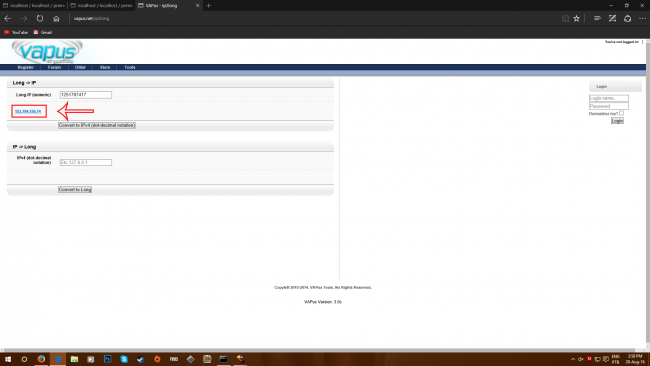Image resolution: width=650 pixels, height=366 pixels.
Task: Focus the Long IP numeric field
Action: tap(86, 95)
